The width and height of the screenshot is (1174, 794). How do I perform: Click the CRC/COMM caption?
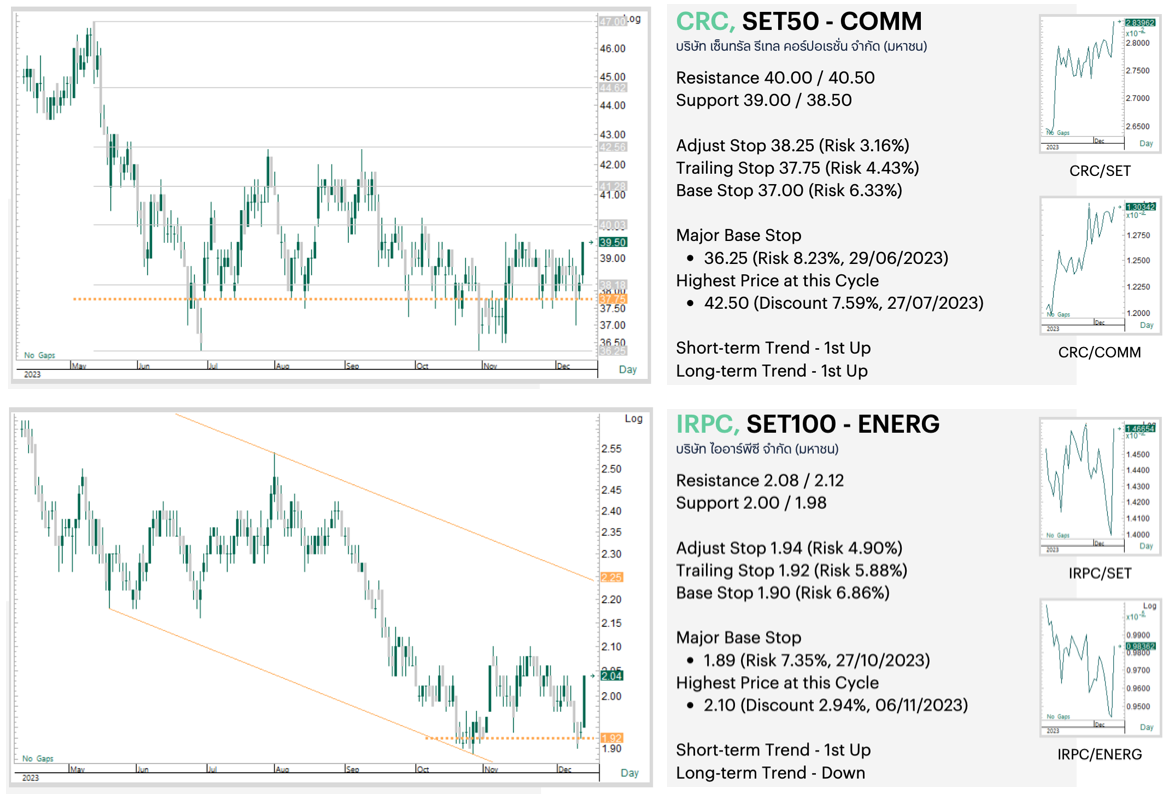click(1100, 352)
